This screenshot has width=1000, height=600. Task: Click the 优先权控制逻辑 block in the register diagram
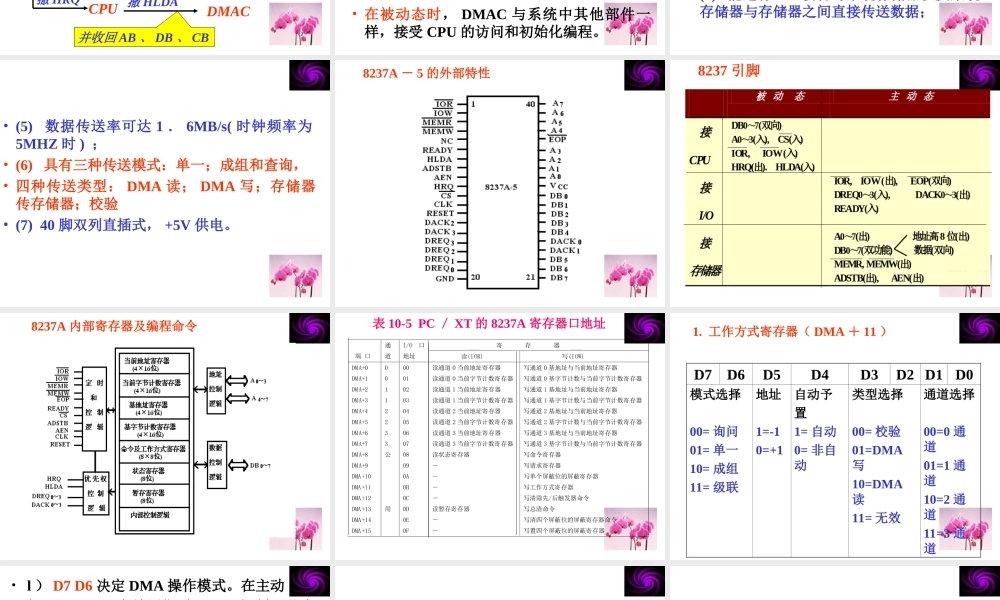click(95, 495)
